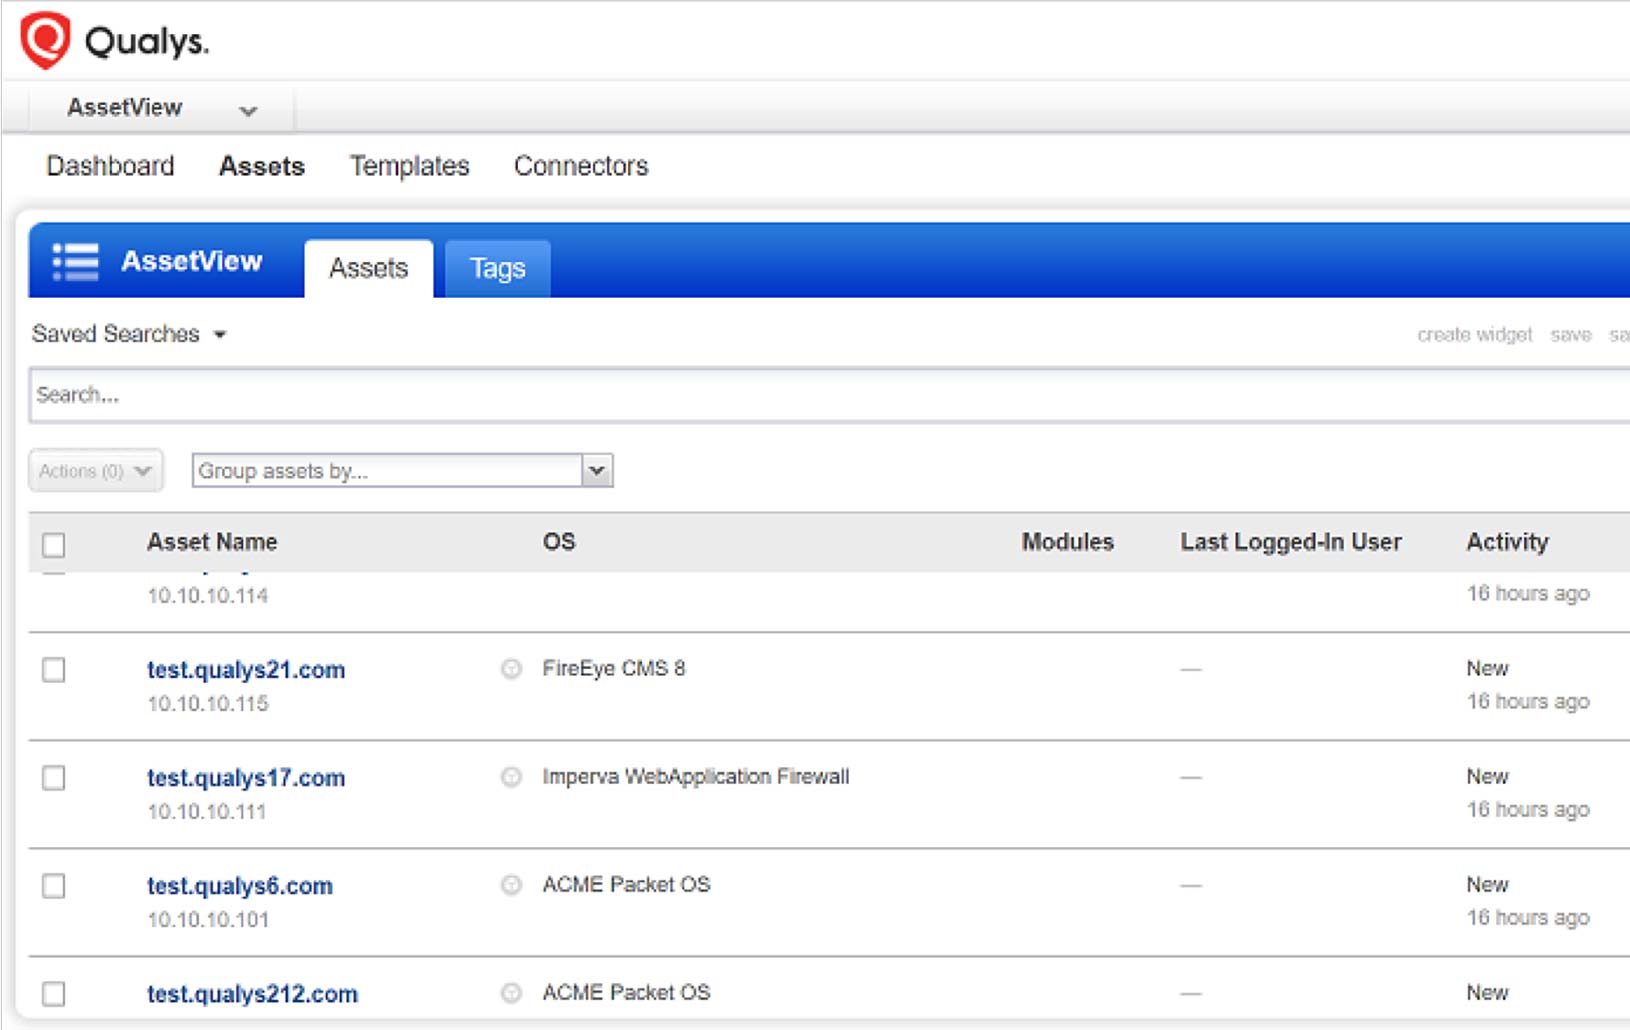Click the AssetView list menu icon
Image resolution: width=1630 pixels, height=1030 pixels.
pyautogui.click(x=75, y=262)
